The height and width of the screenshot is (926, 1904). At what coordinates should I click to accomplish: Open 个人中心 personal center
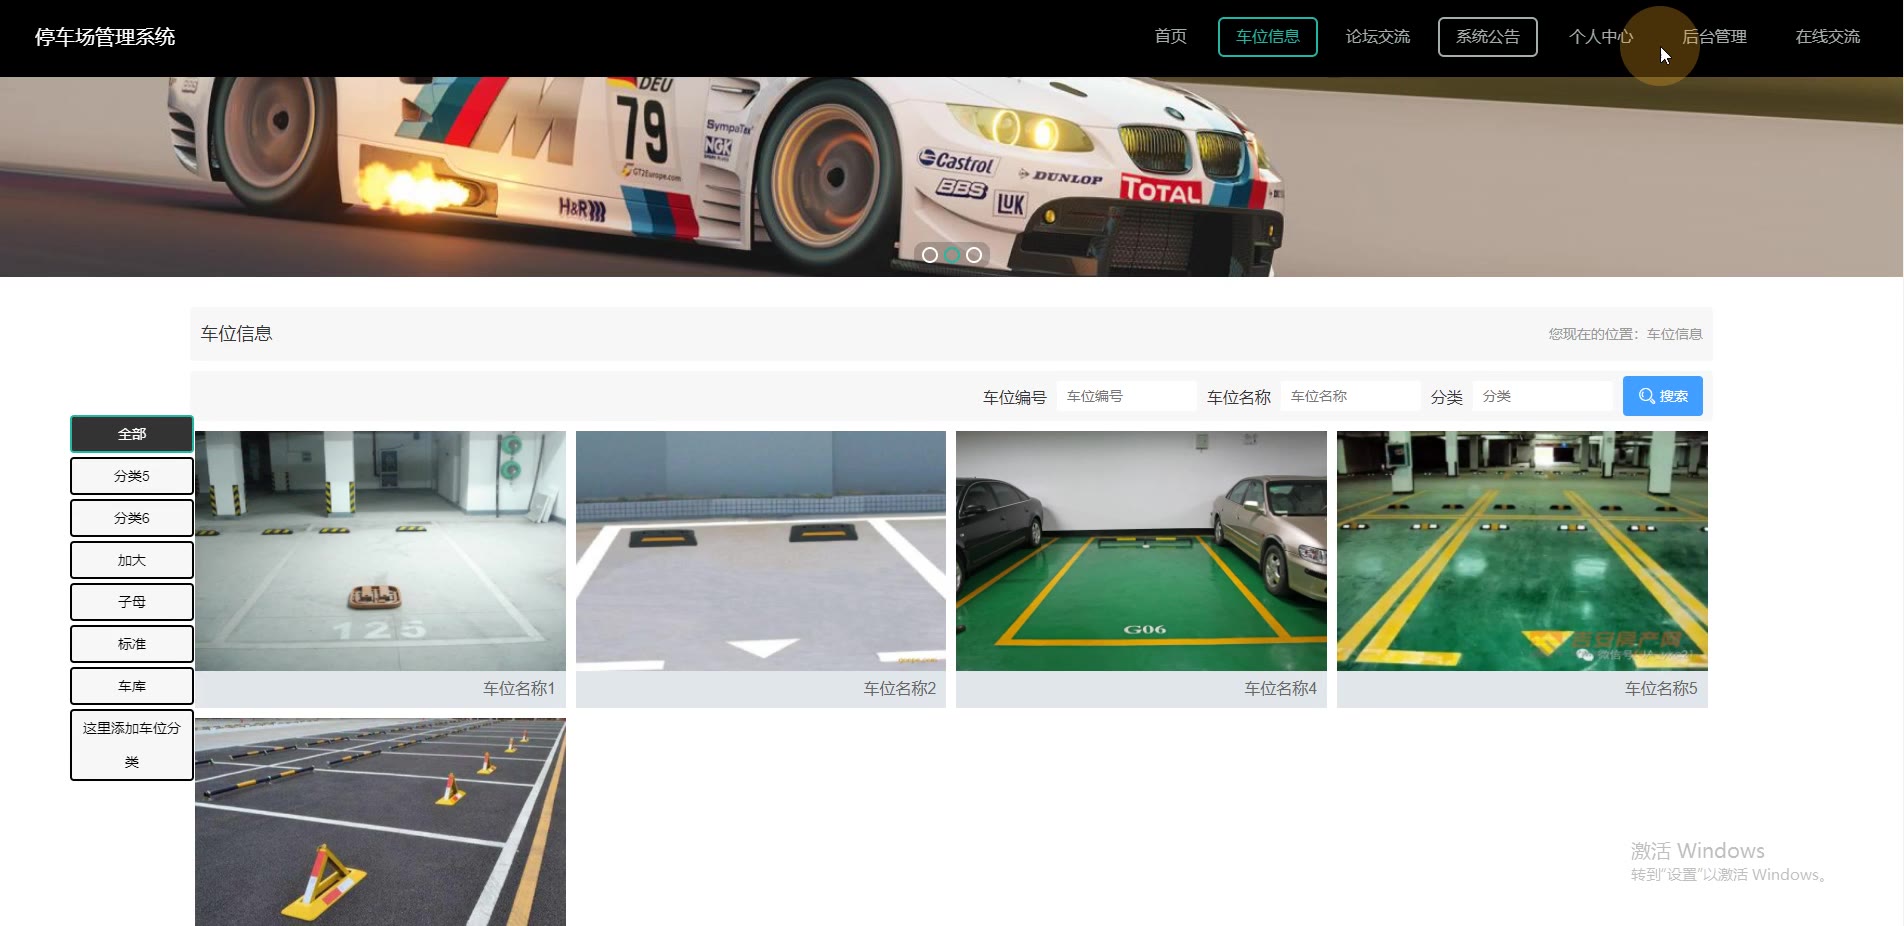1600,37
